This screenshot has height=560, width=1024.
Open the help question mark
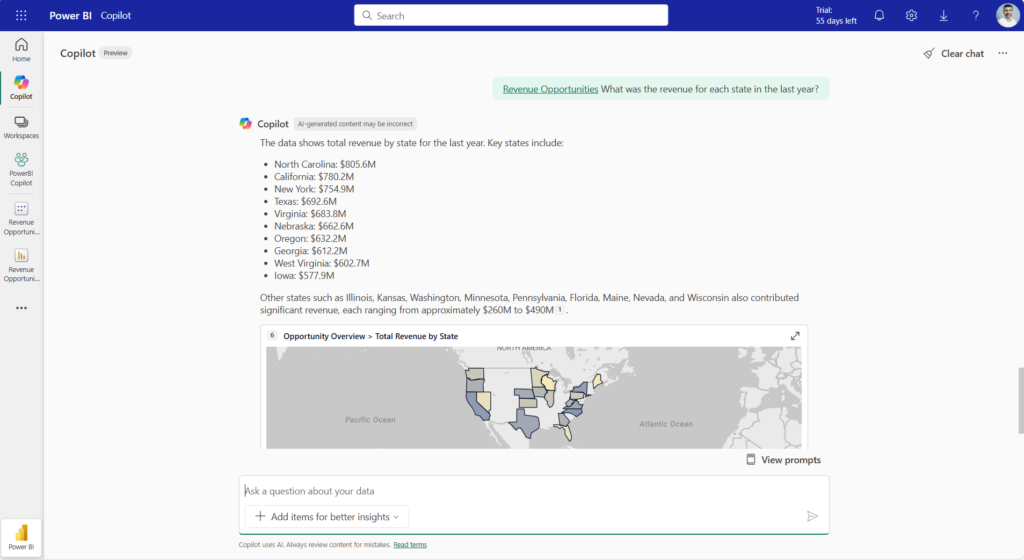[976, 15]
